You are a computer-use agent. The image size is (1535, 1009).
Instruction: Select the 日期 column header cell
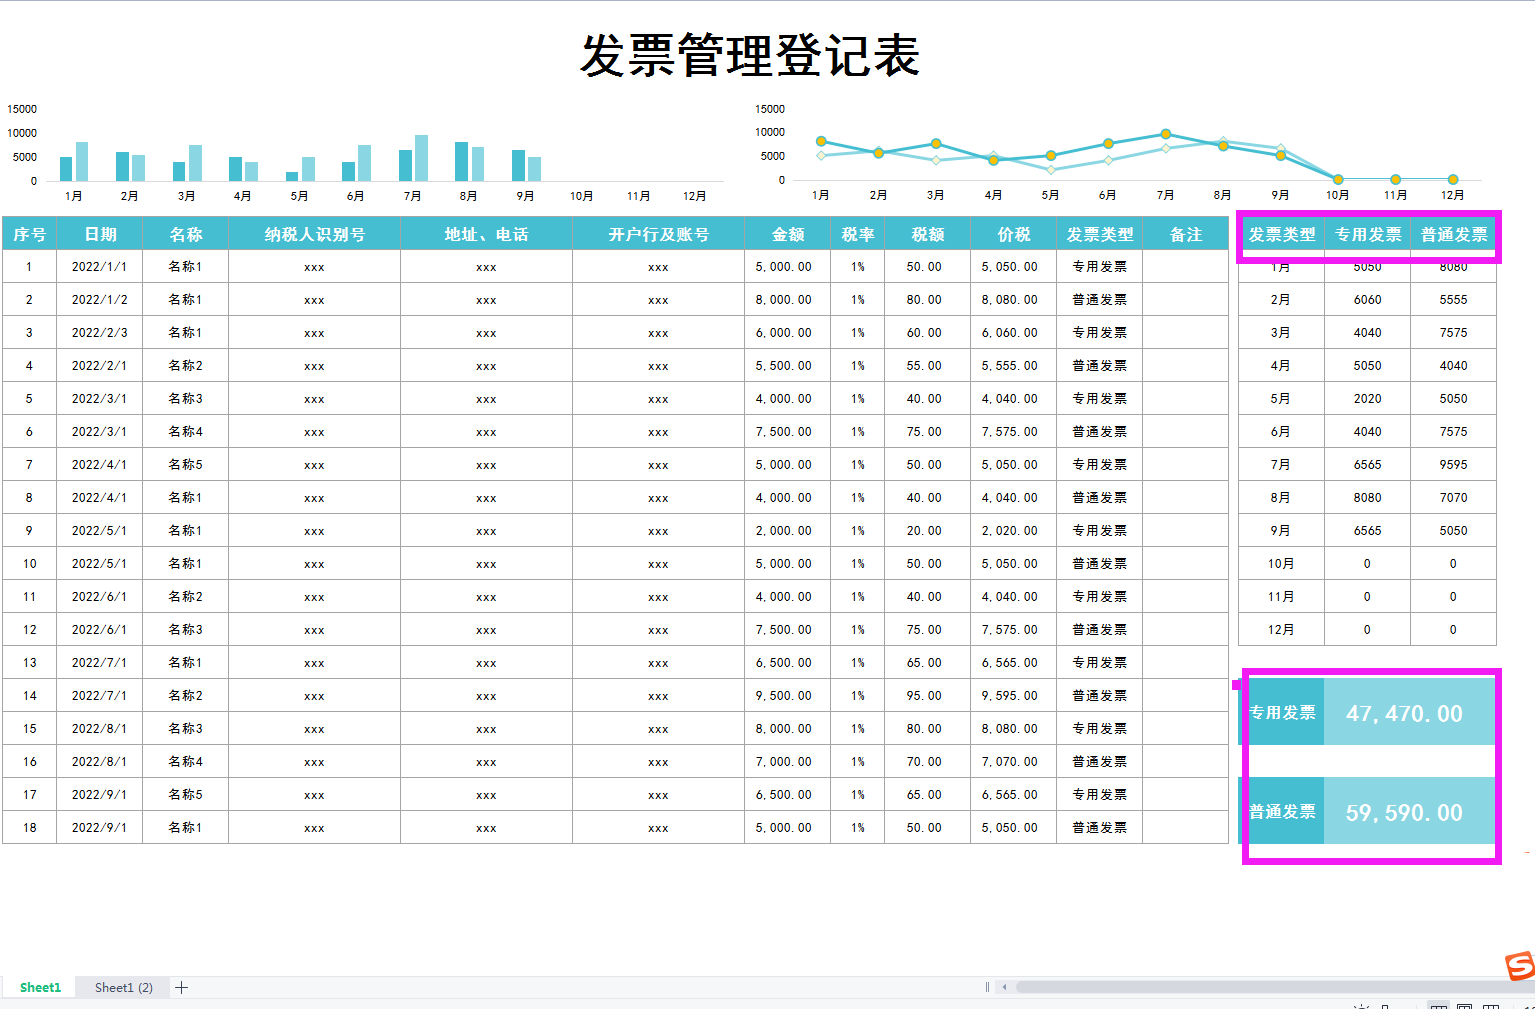tap(100, 234)
